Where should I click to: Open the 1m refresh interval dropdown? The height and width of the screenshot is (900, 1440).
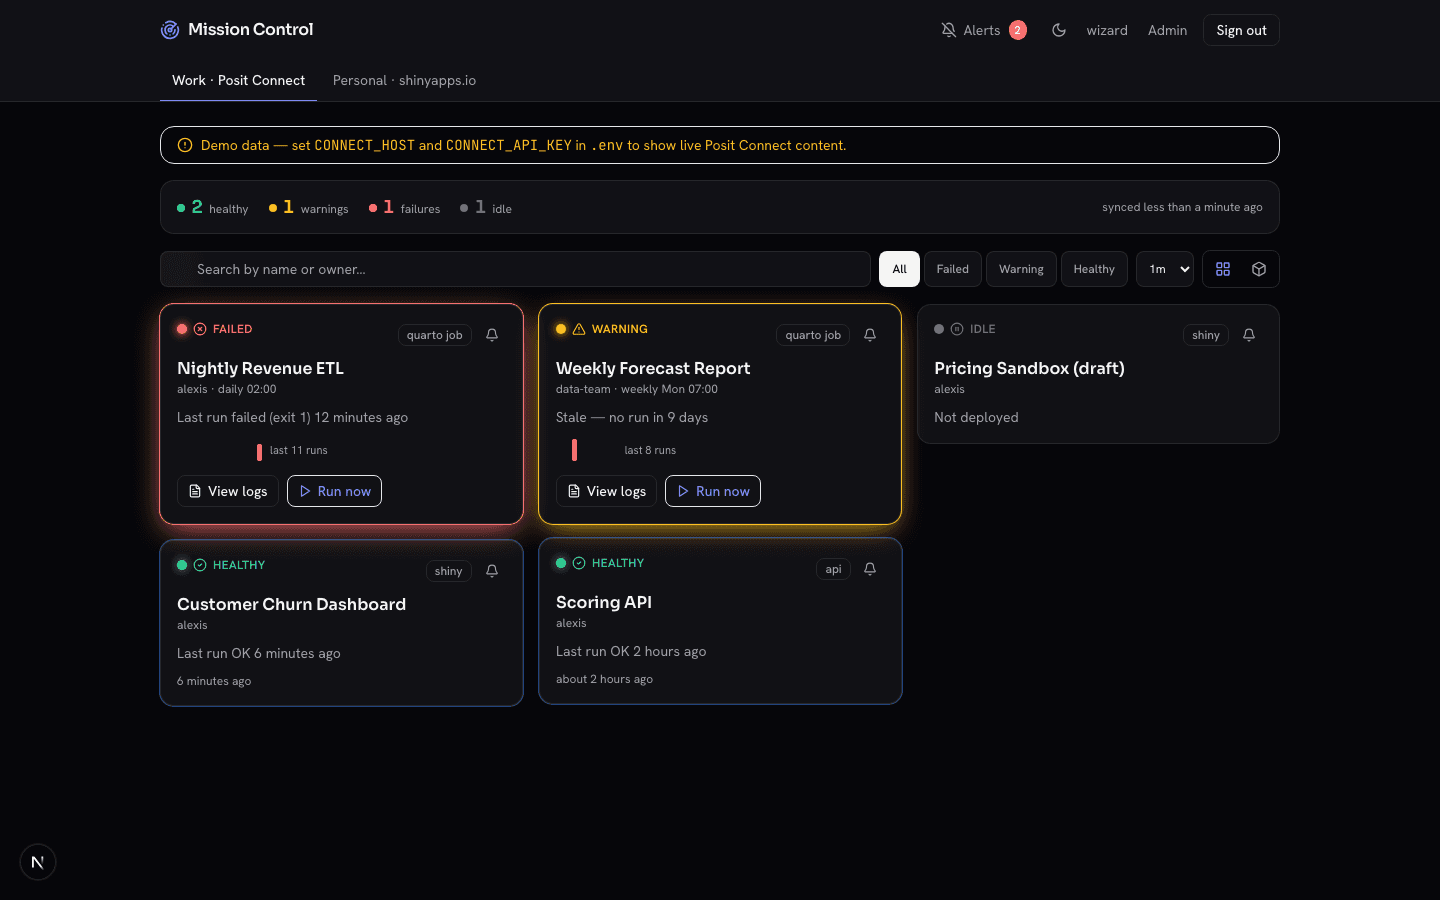click(1165, 269)
